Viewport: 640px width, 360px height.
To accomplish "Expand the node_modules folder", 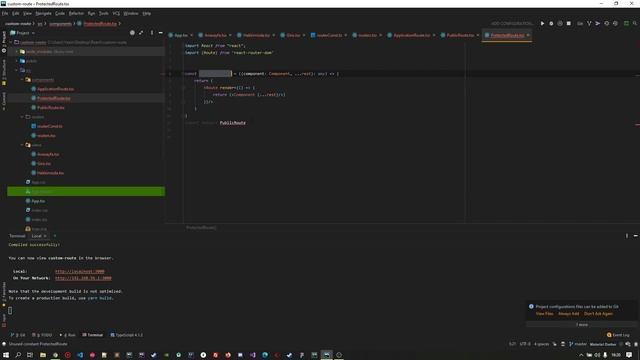I will [x=17, y=52].
